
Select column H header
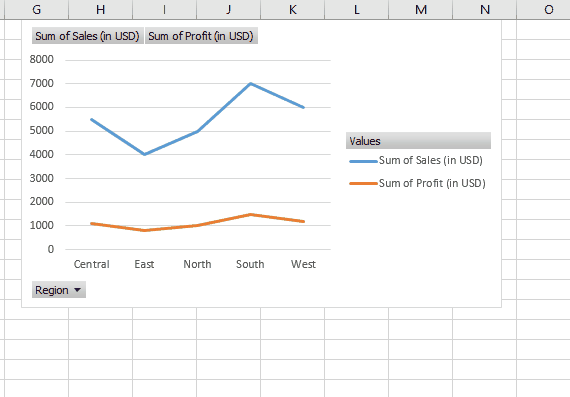101,9
